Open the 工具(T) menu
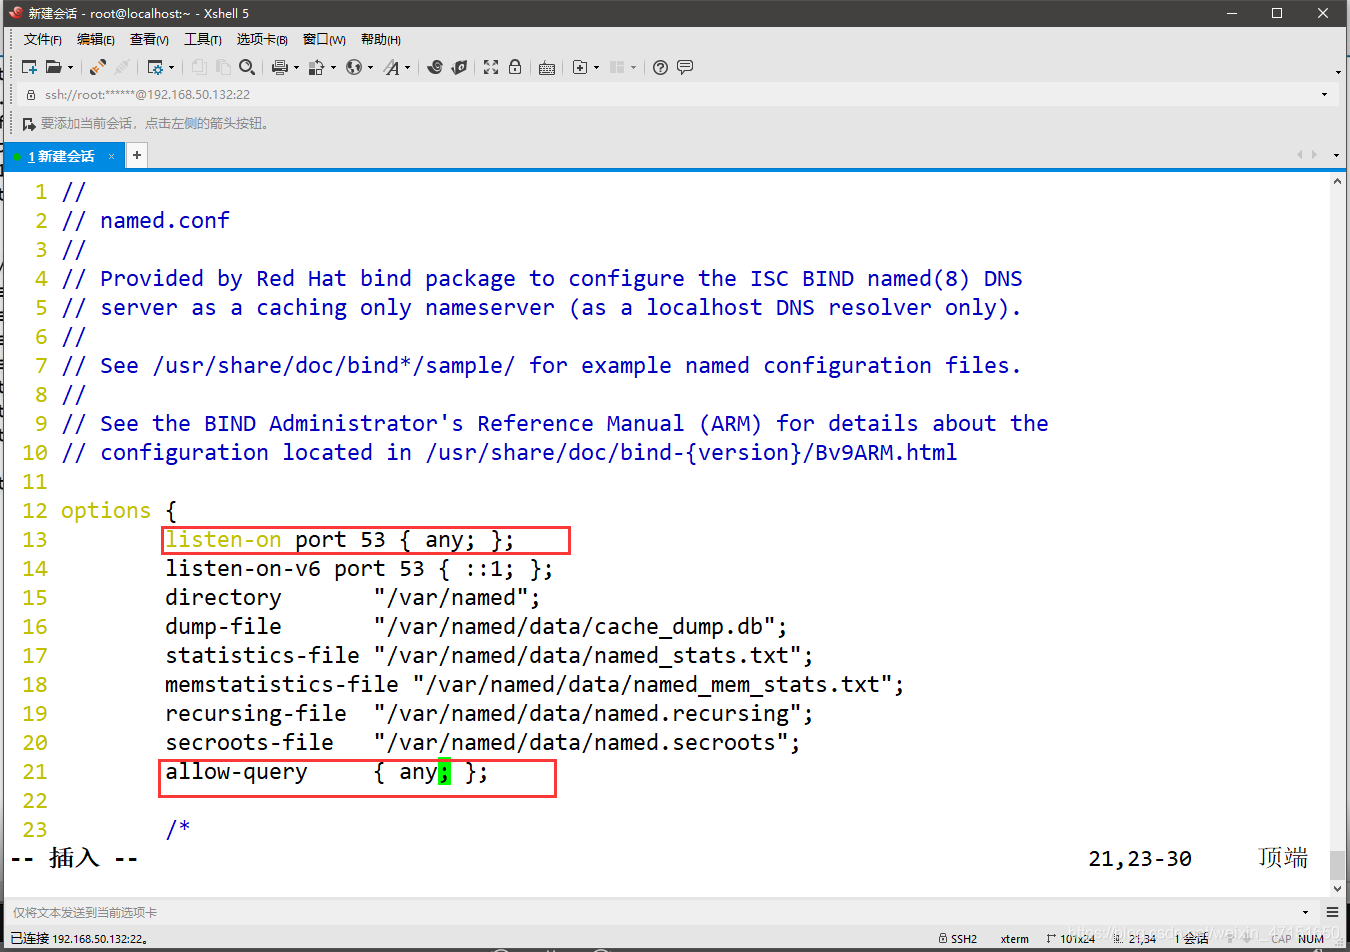This screenshot has height=952, width=1350. (x=203, y=39)
